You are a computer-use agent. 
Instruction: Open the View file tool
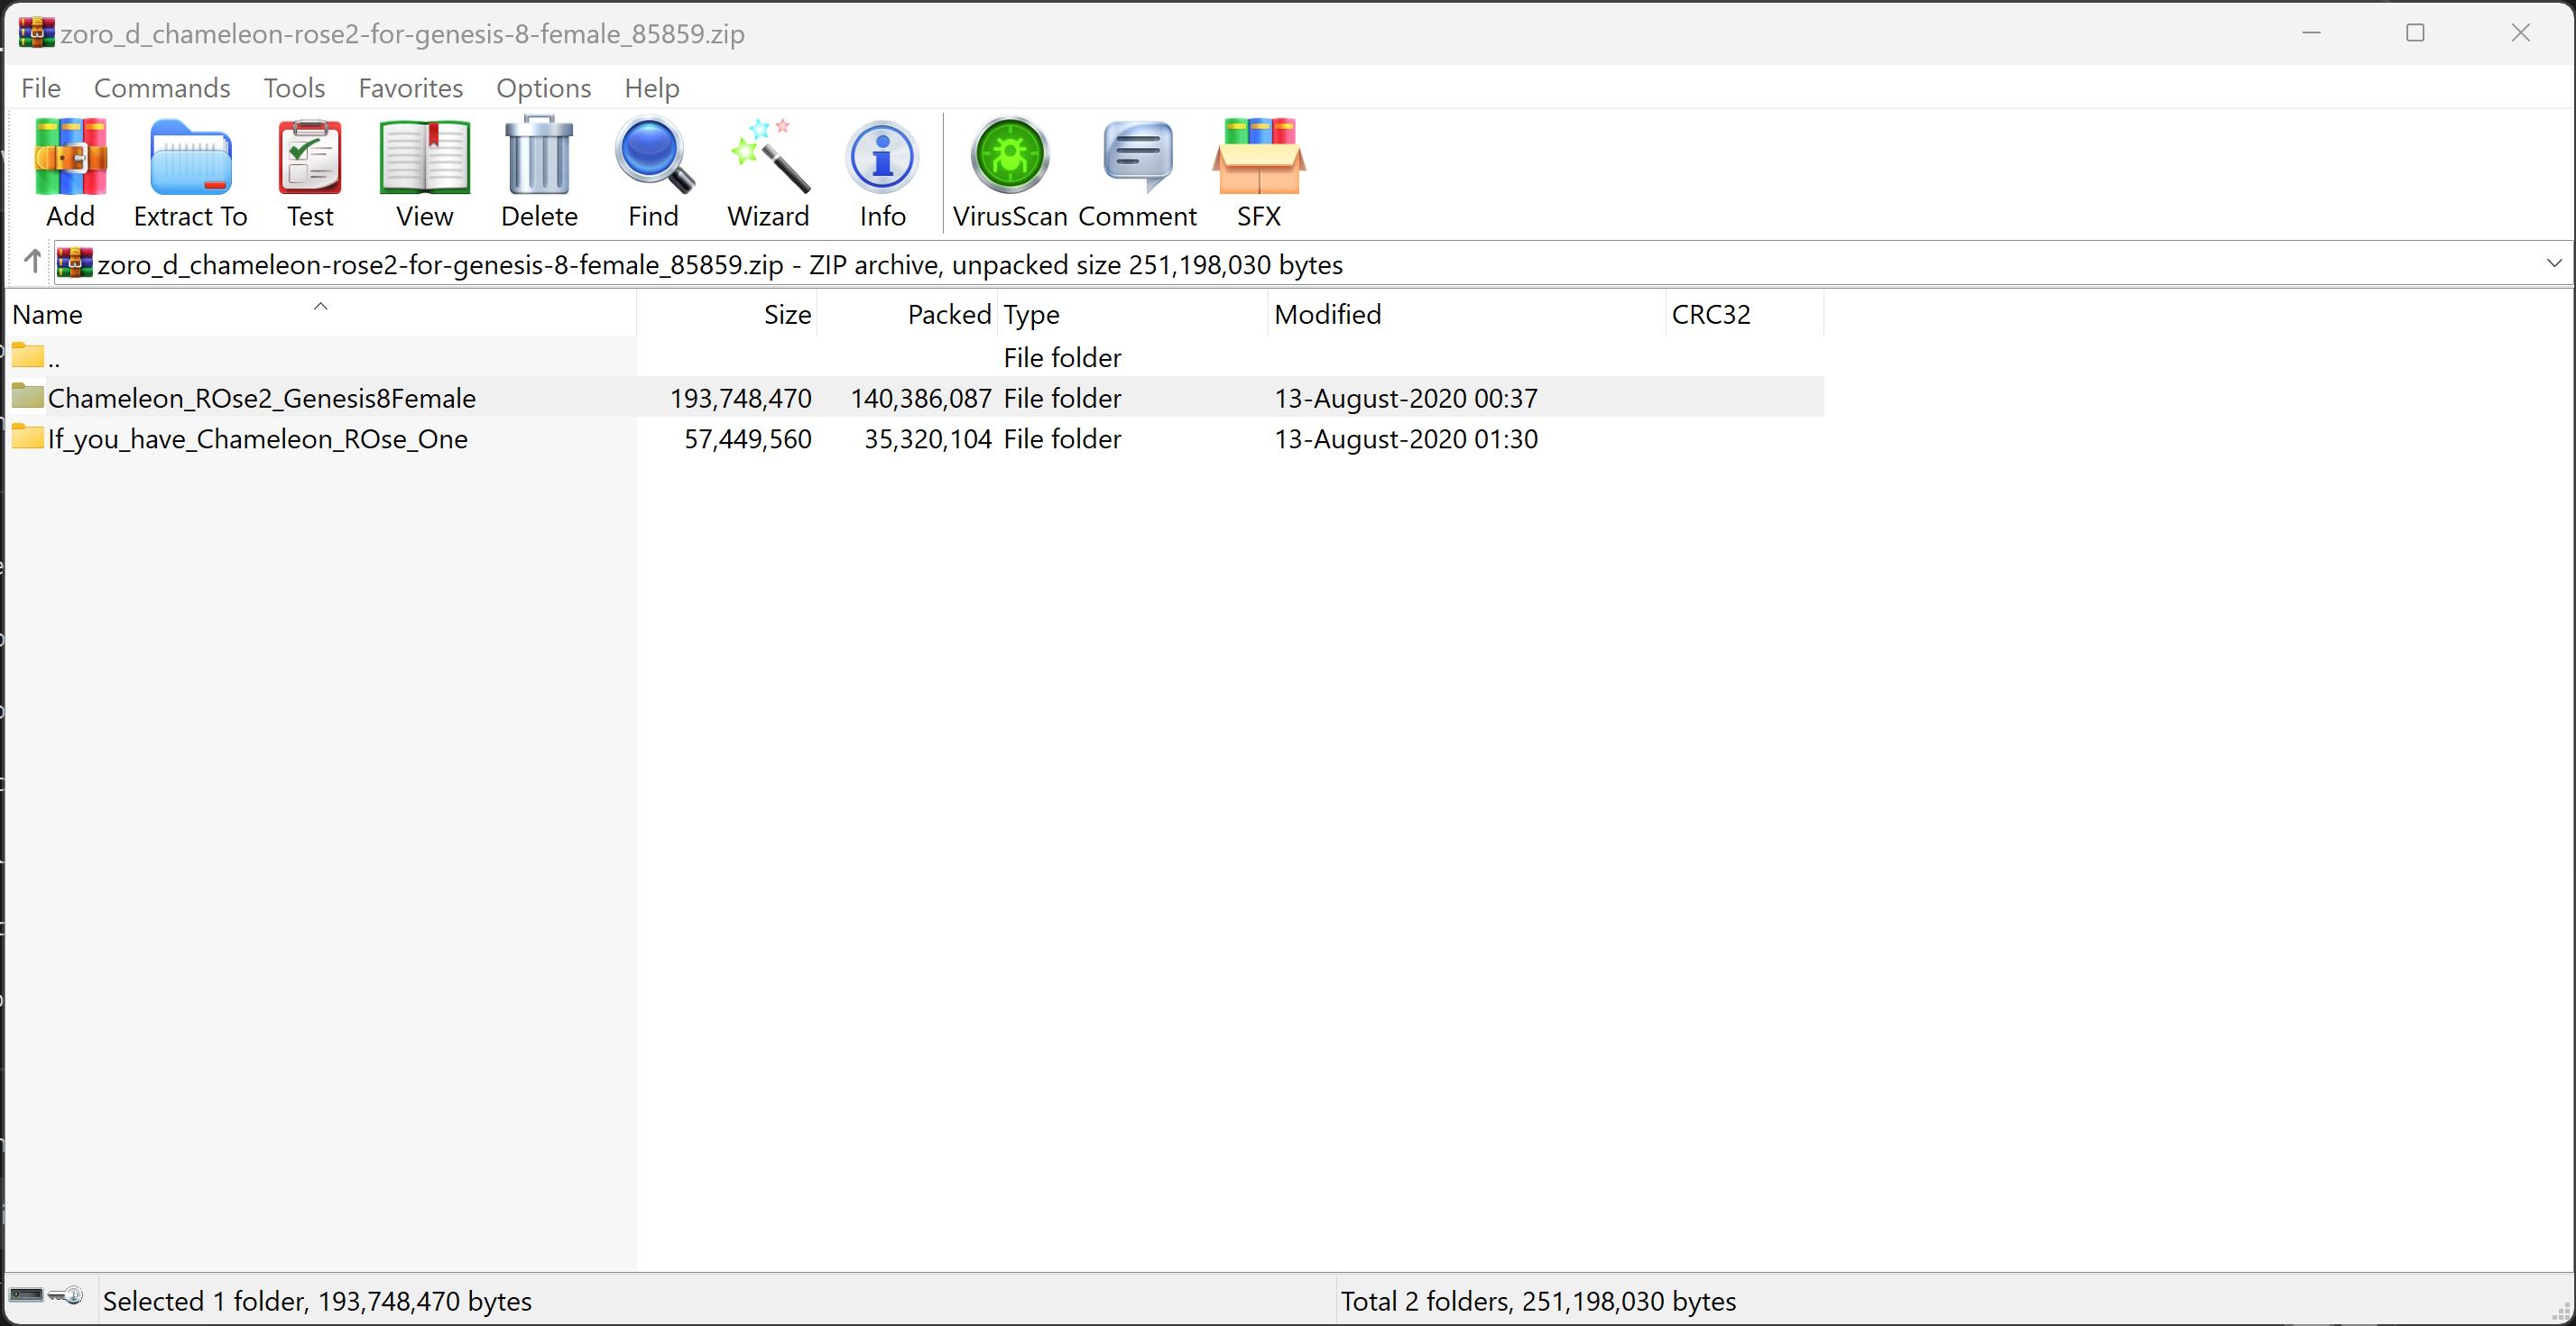424,172
